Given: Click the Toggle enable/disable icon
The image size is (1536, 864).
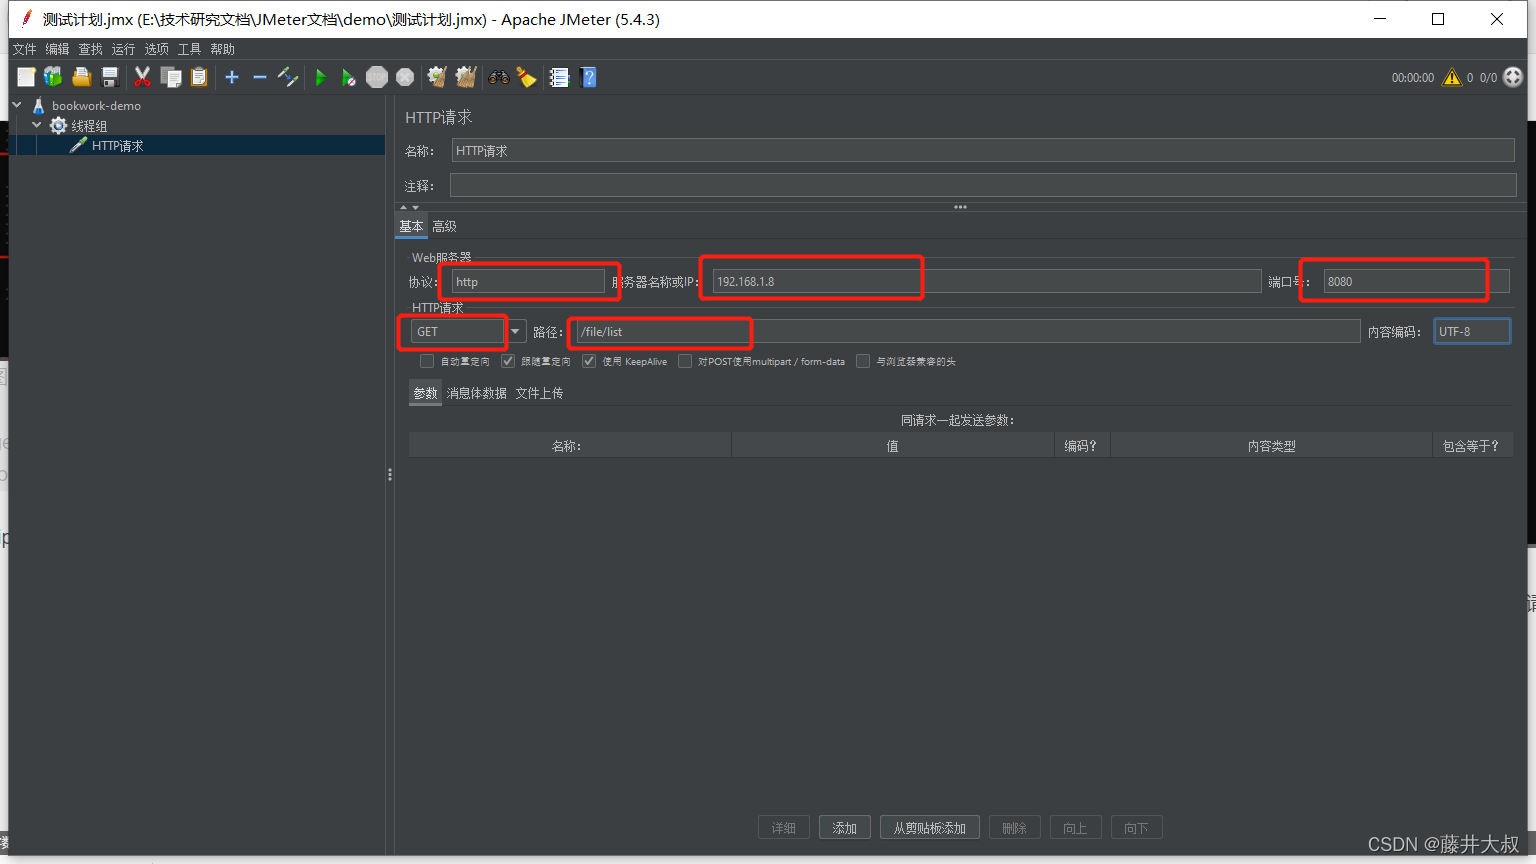Looking at the screenshot, I should [x=288, y=77].
